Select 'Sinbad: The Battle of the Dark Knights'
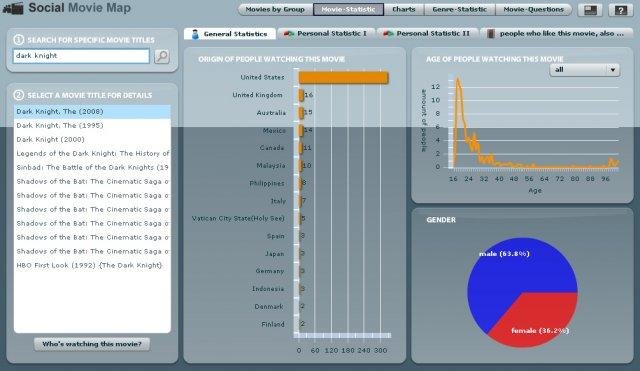This screenshot has height=371, width=640. [x=92, y=167]
